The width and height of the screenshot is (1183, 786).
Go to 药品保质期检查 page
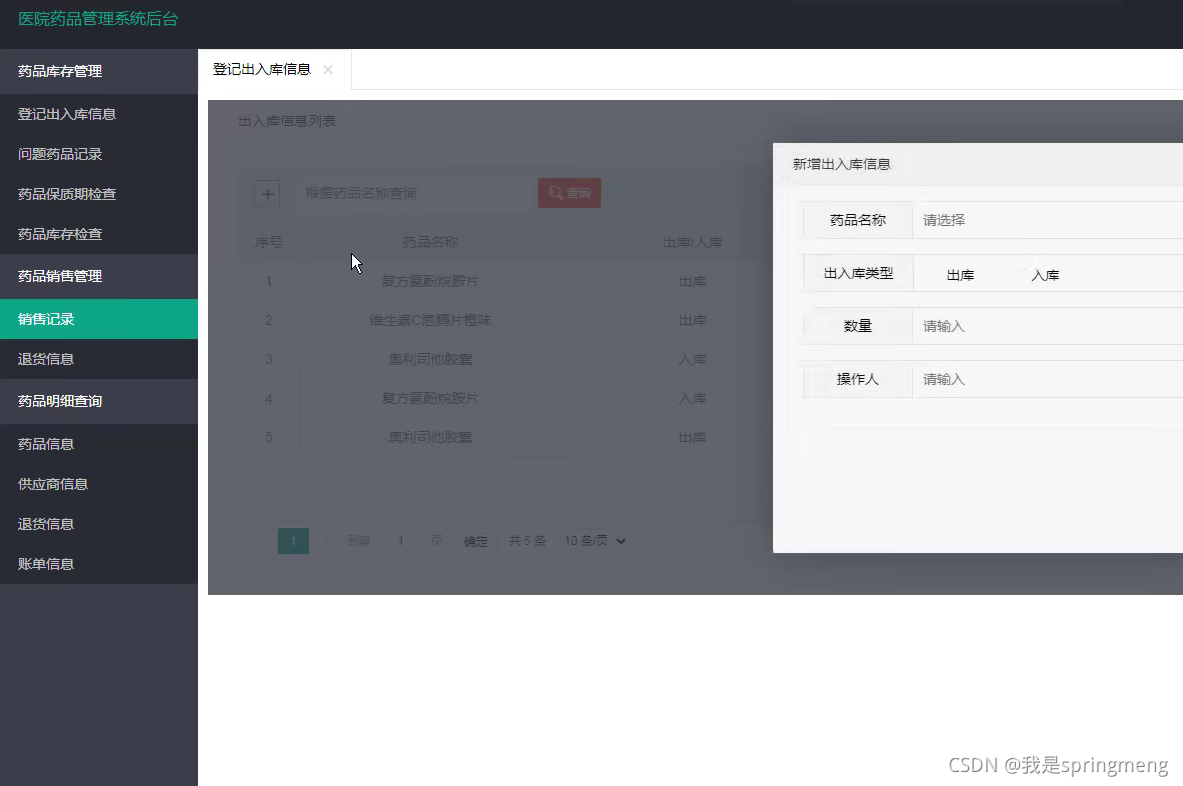coord(99,194)
